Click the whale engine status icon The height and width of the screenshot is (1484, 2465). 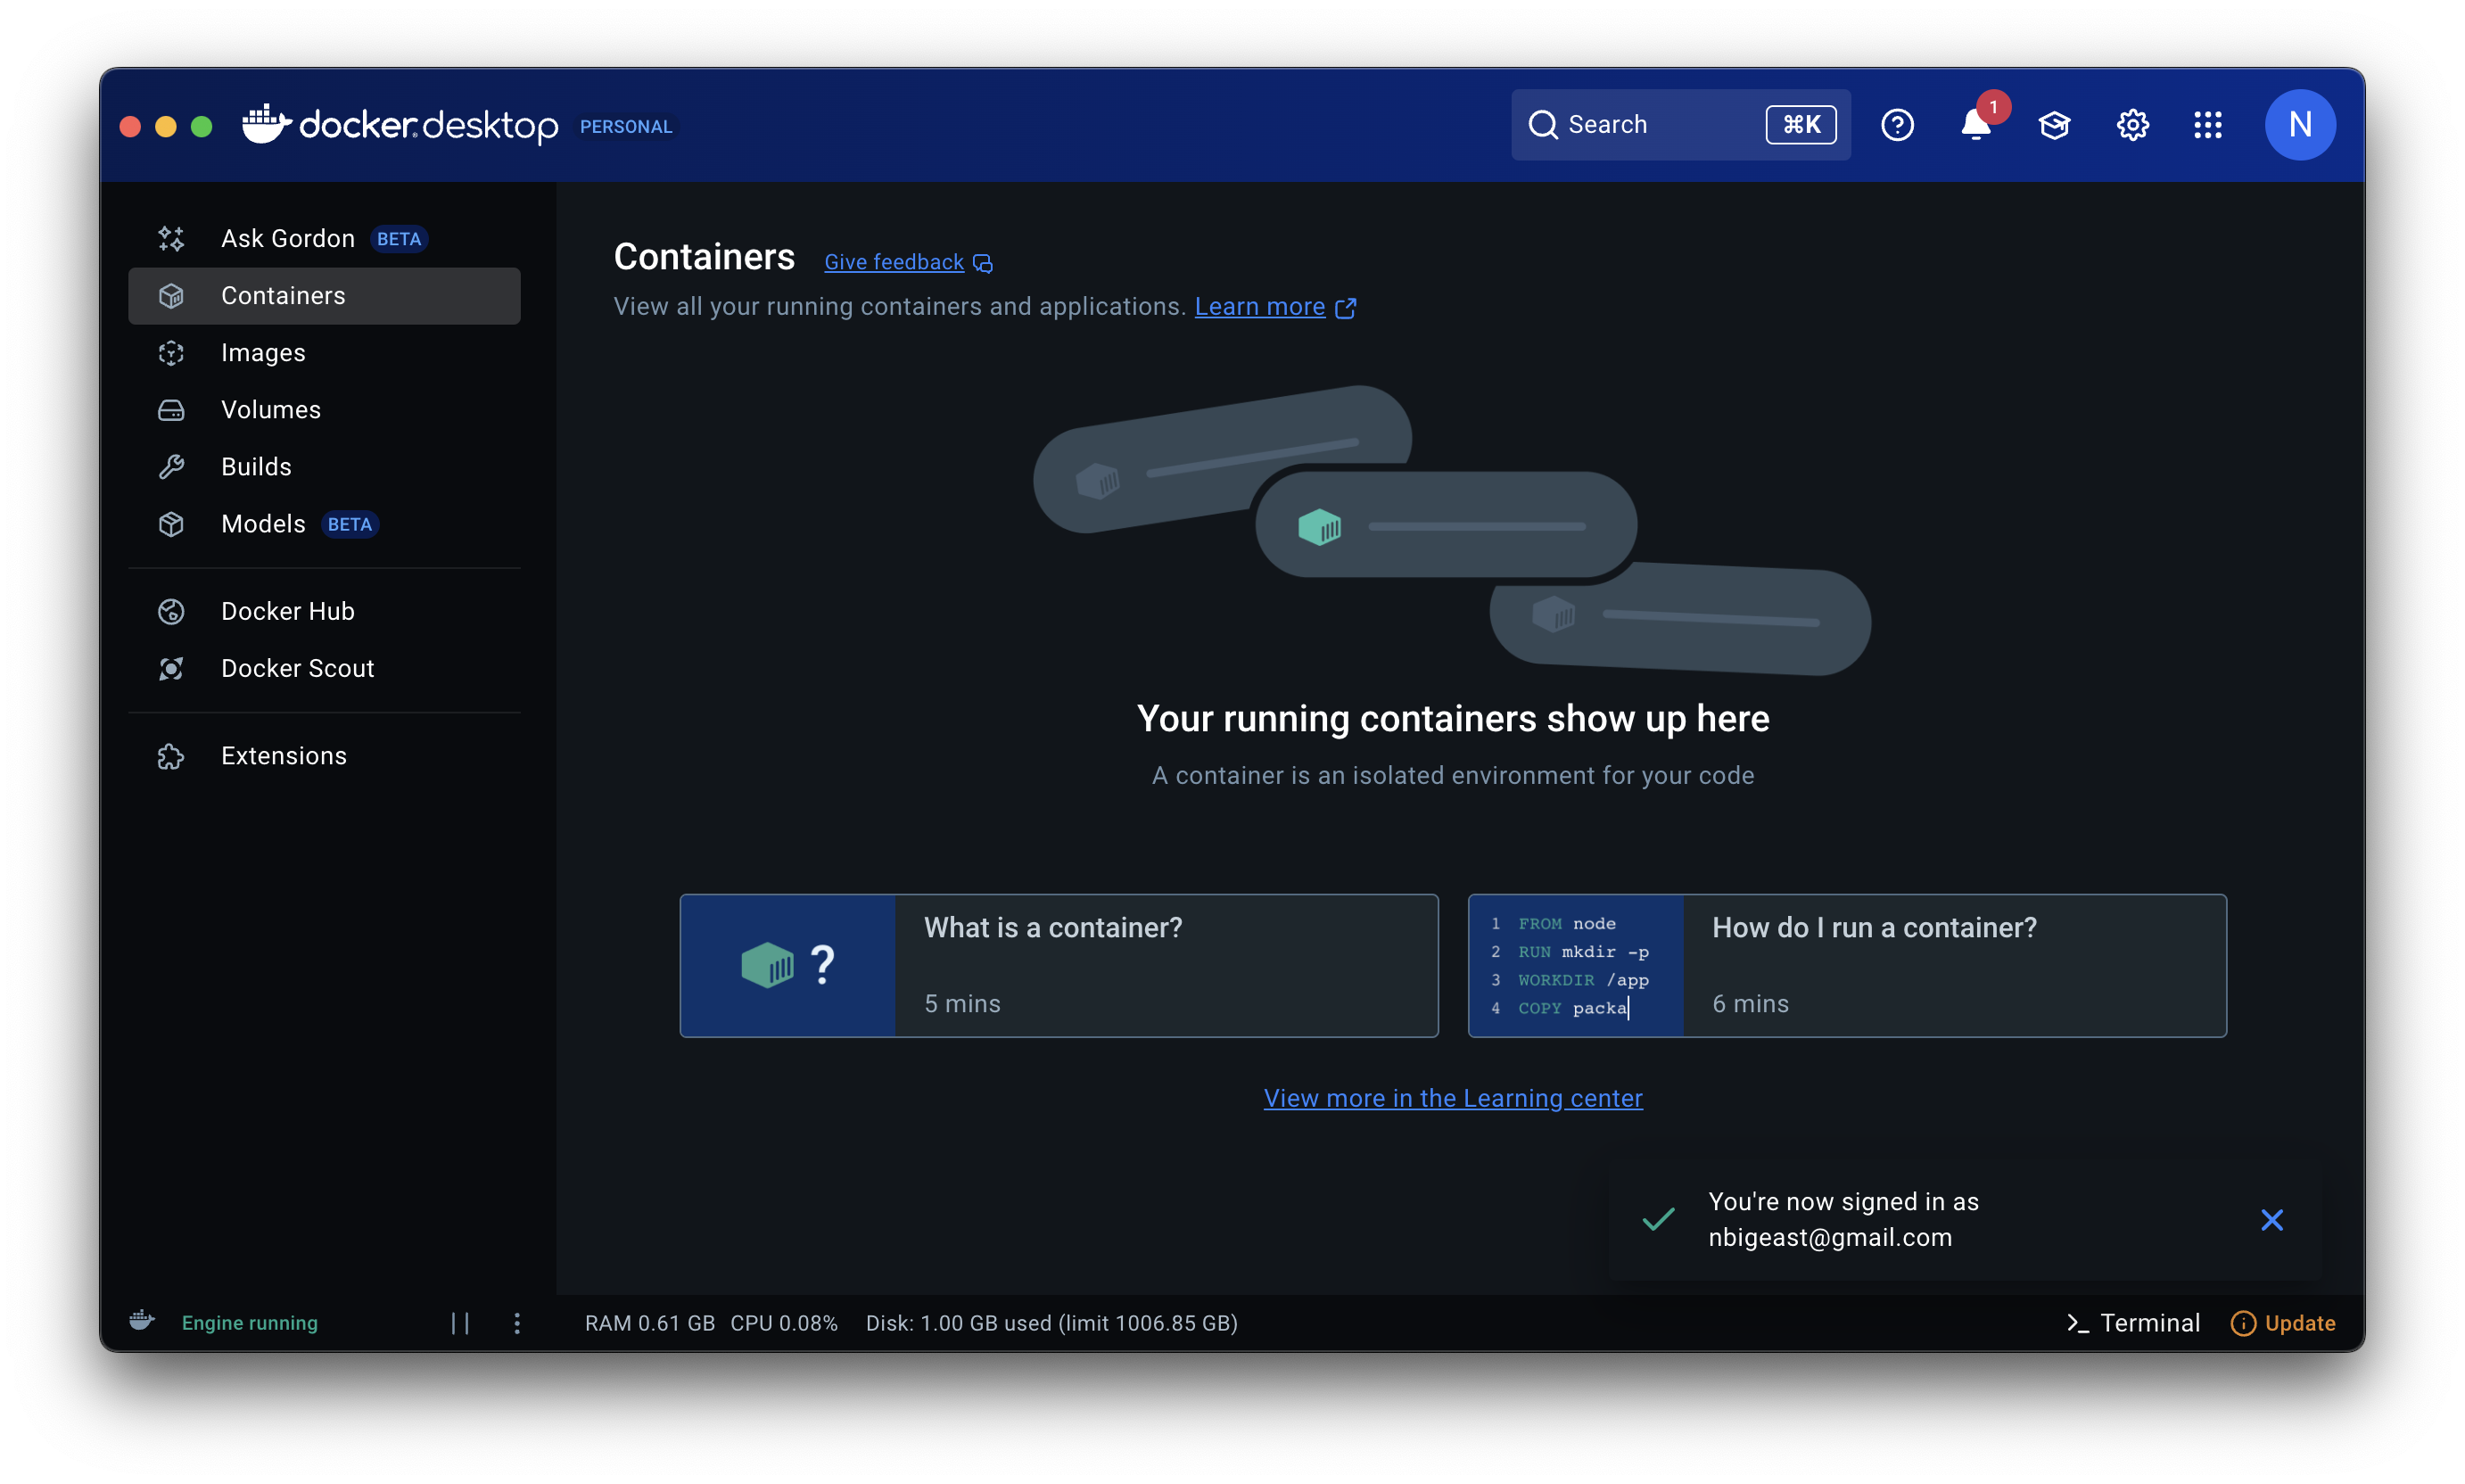point(142,1321)
